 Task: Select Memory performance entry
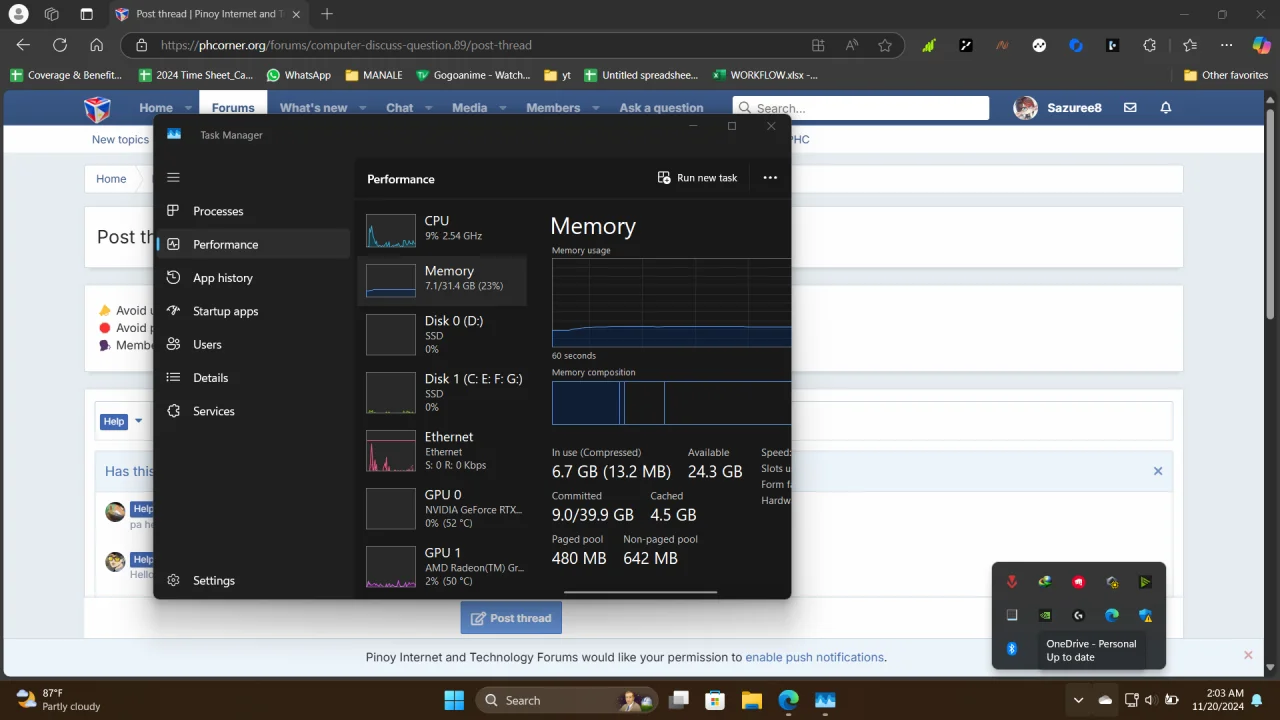coord(442,280)
